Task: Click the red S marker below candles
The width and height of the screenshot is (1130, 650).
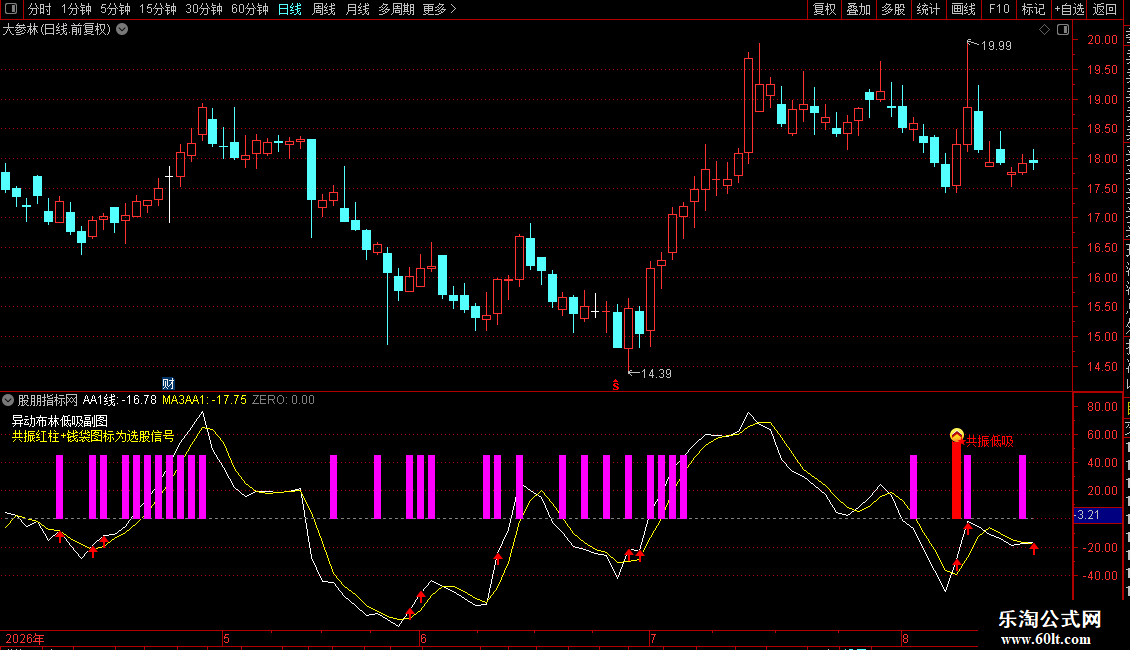Action: click(615, 386)
